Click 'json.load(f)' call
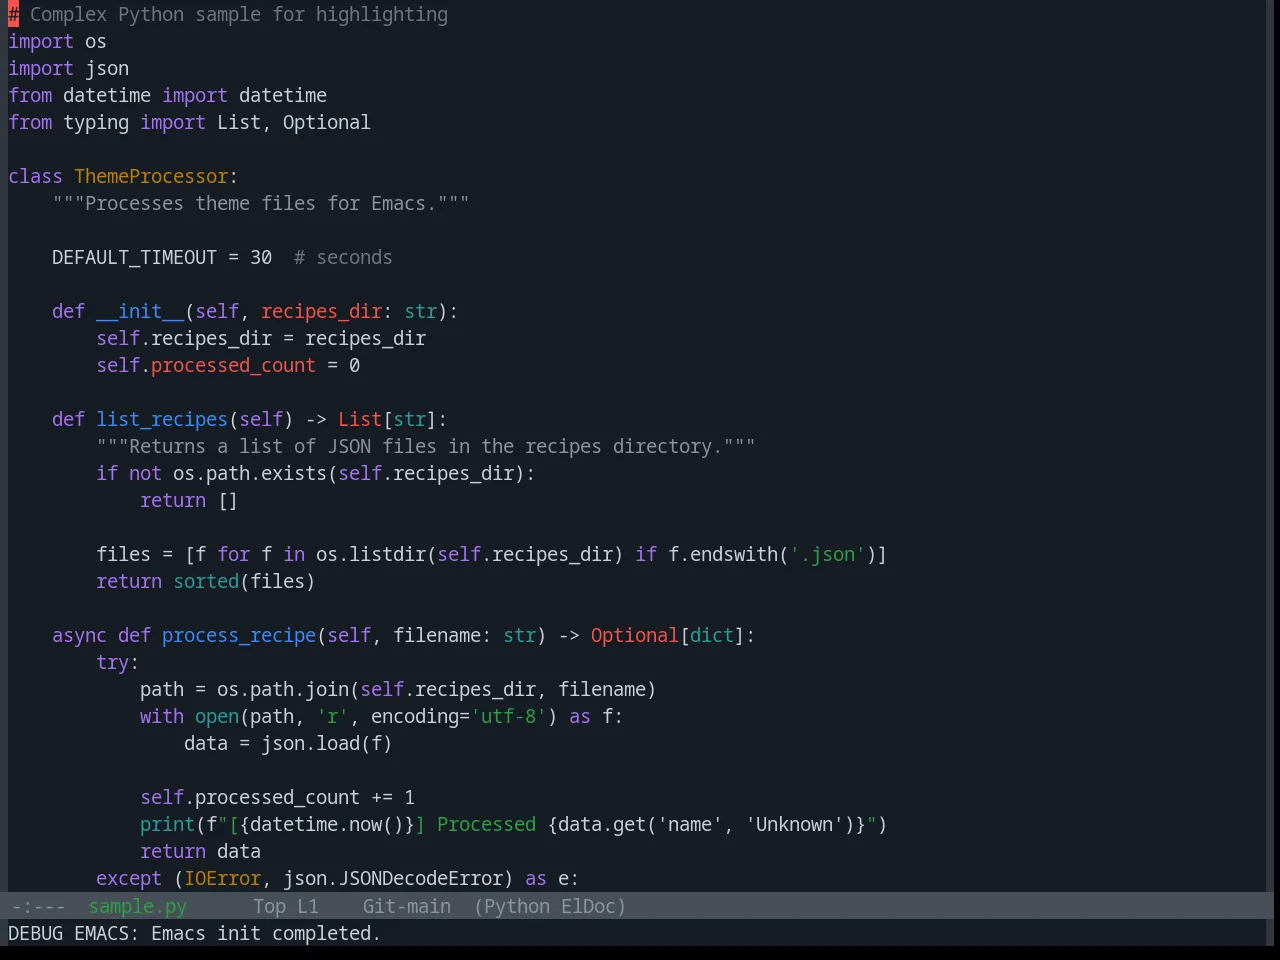 (327, 743)
